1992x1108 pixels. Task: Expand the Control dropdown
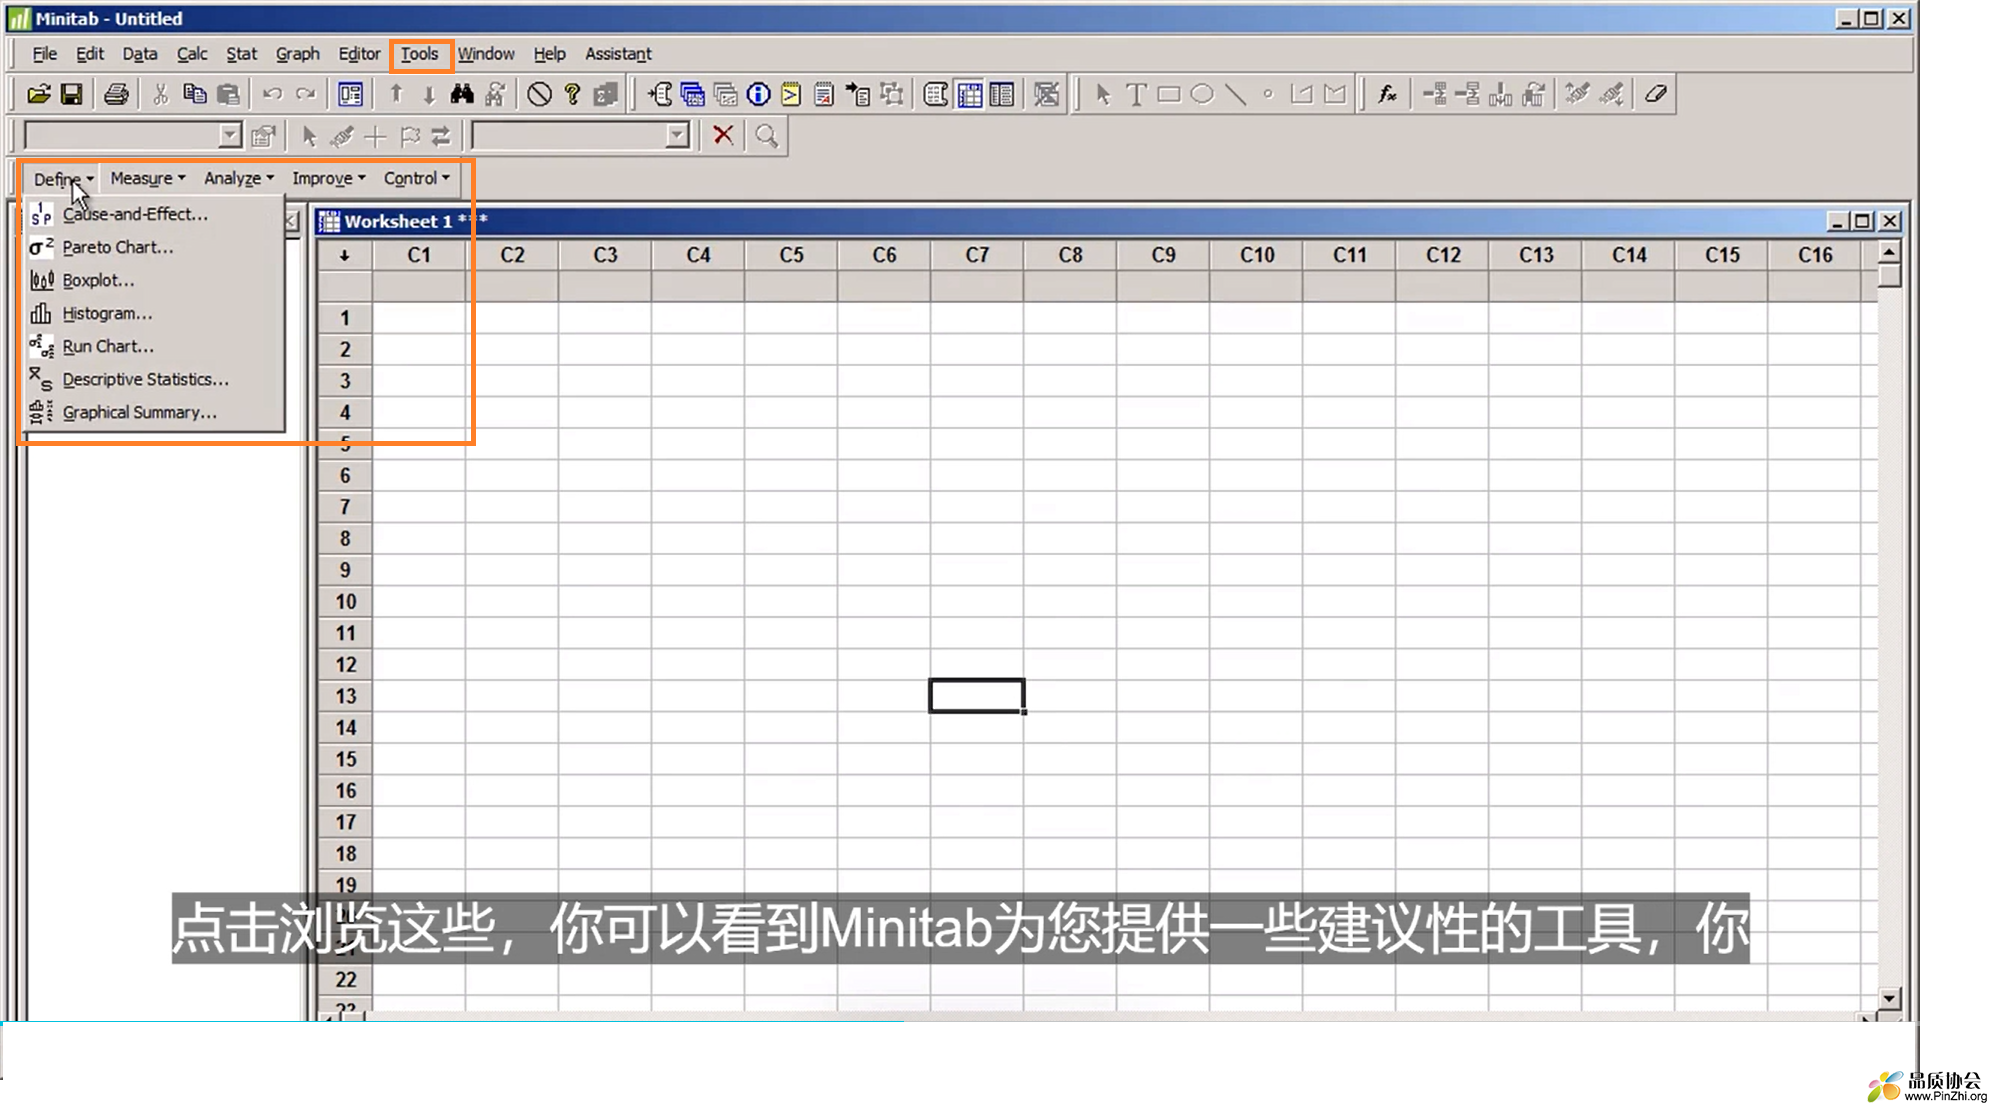(x=417, y=178)
